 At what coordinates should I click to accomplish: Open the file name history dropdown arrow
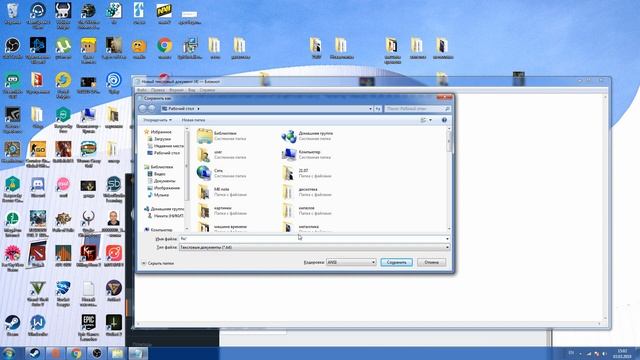tap(447, 239)
